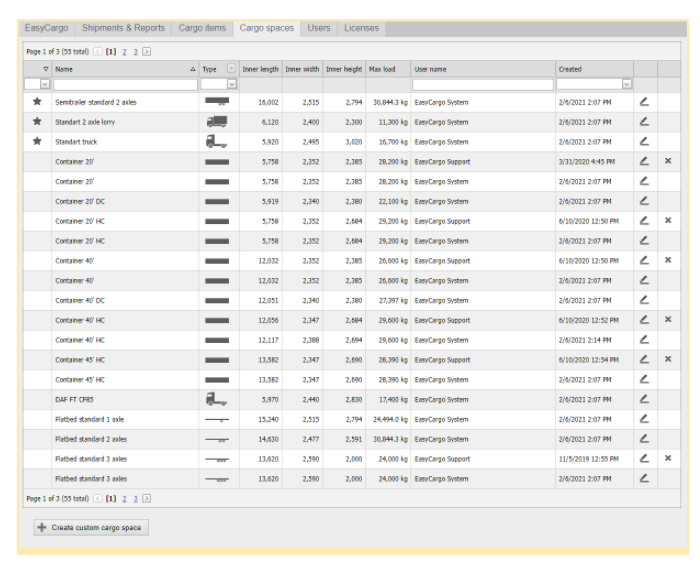Remove the Container 40' HC custom space
Viewport: 700px width, 573px height.
(668, 320)
